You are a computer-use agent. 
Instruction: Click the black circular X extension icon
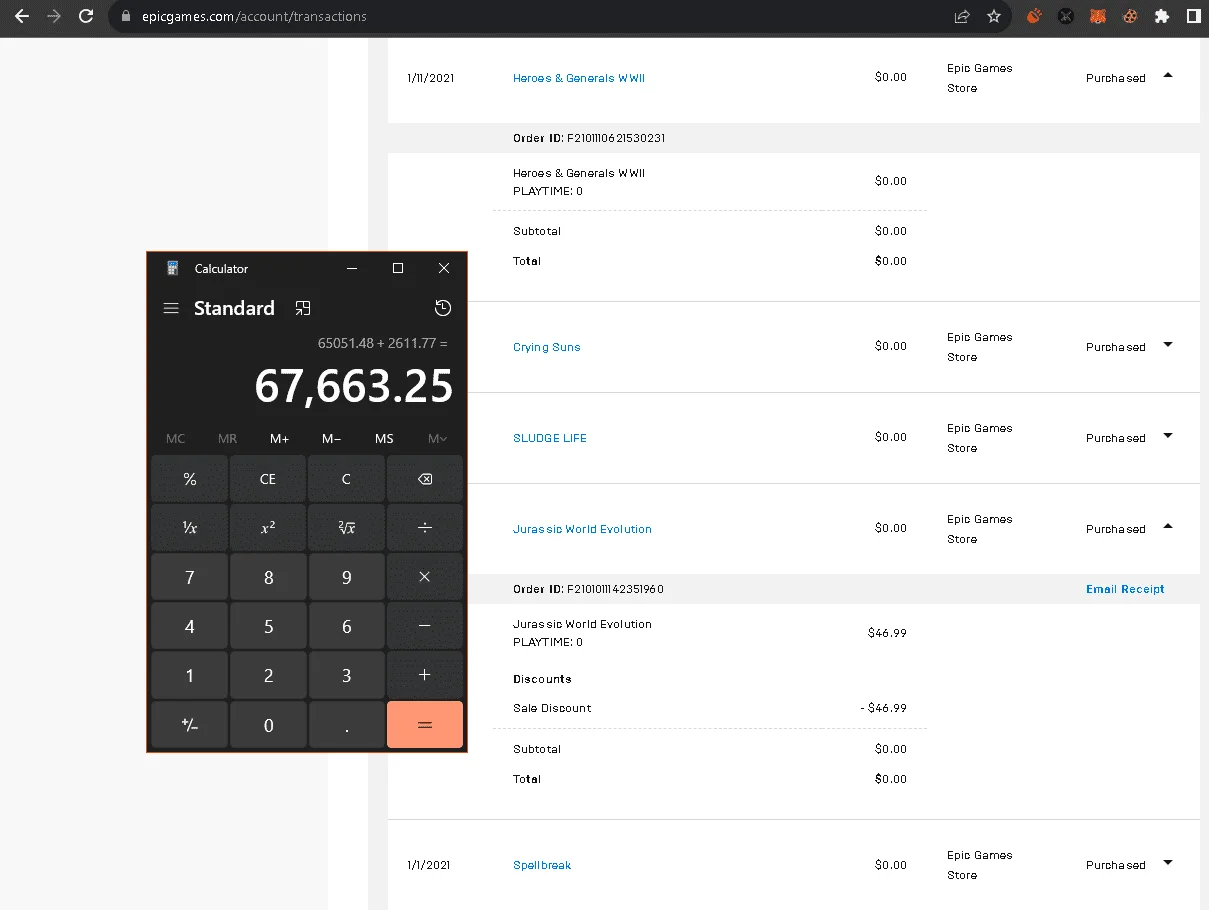click(x=1066, y=16)
